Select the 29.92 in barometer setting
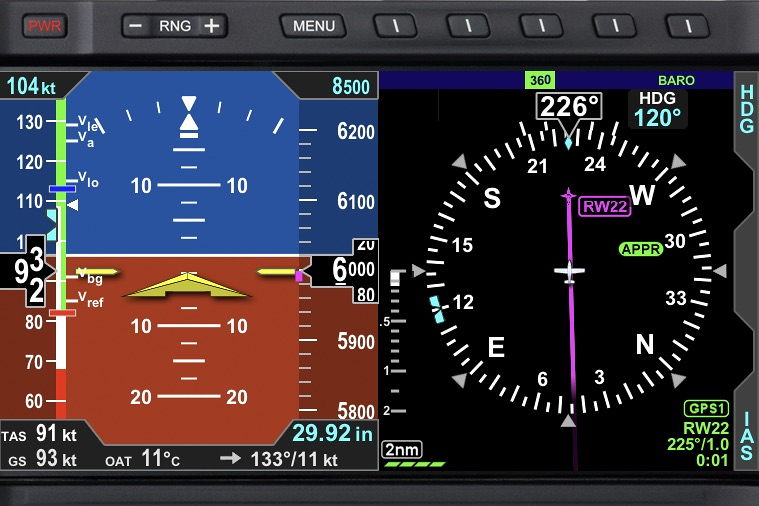Screen dimensions: 759x506 [332, 433]
